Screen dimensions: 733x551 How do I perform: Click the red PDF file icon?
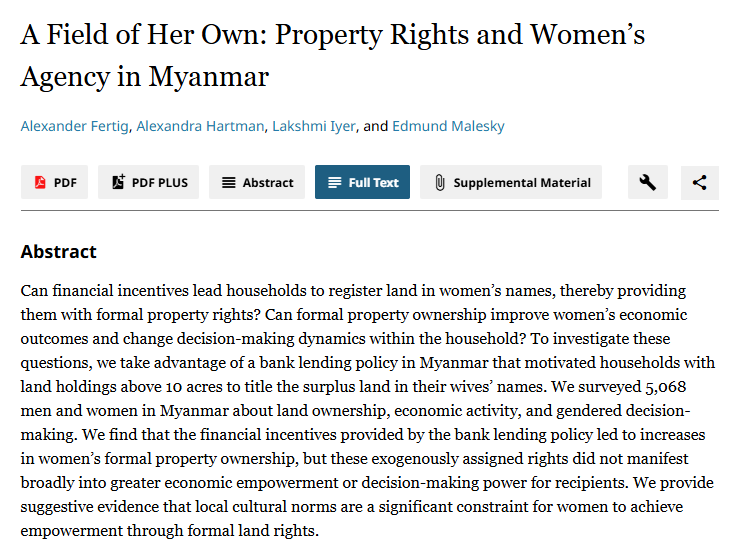tap(40, 182)
